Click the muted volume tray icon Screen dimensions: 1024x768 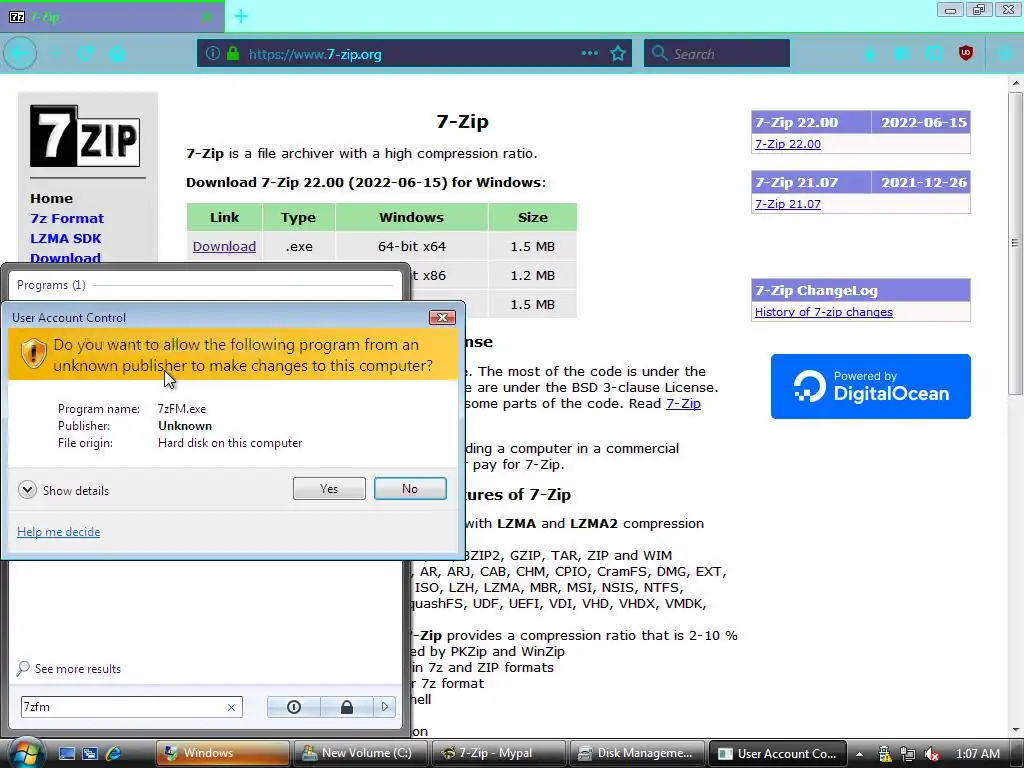click(932, 754)
